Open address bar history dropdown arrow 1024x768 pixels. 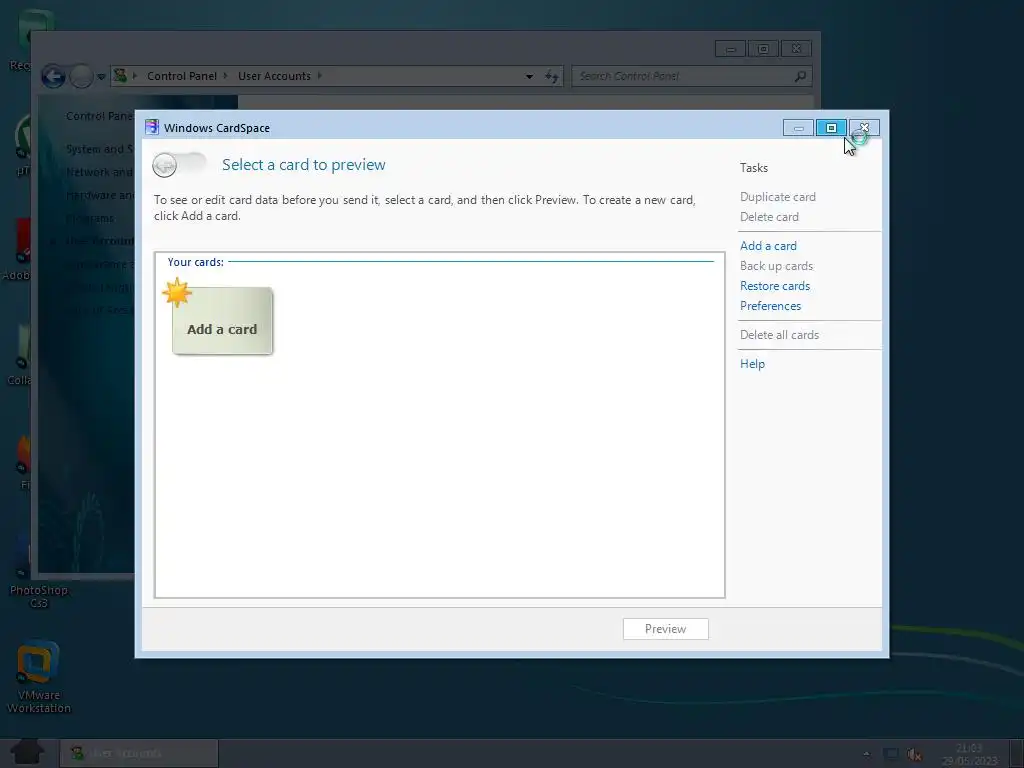click(529, 76)
